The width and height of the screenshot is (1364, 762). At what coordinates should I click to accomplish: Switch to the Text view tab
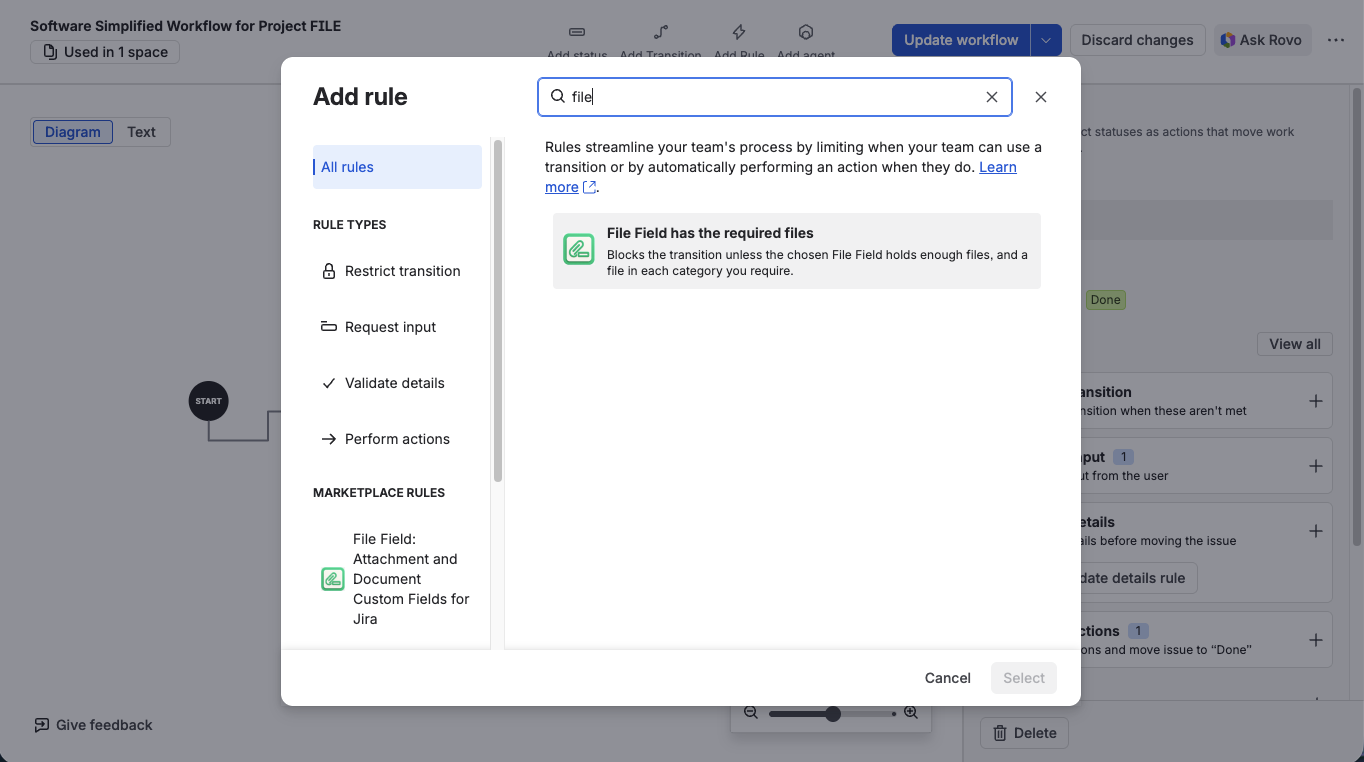(x=141, y=132)
